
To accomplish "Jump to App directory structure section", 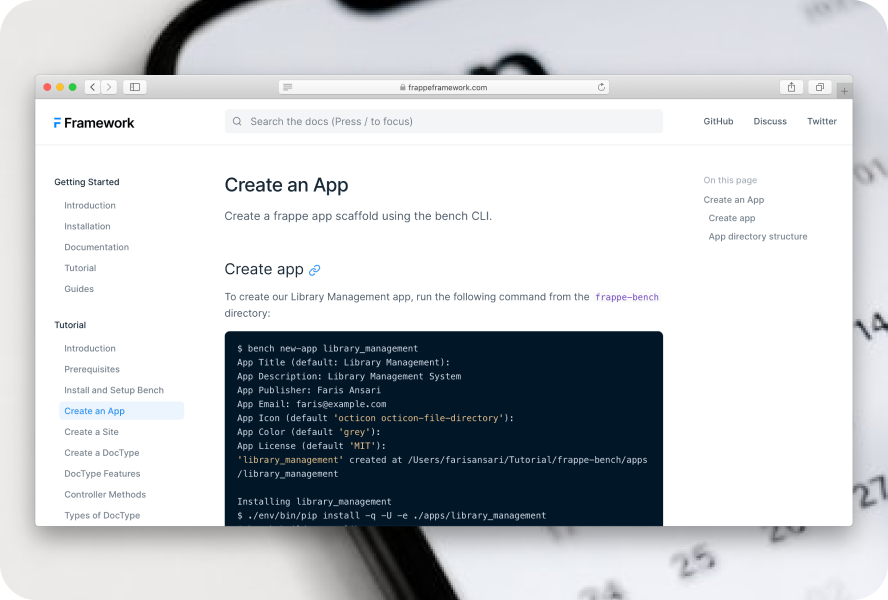I will pos(758,237).
